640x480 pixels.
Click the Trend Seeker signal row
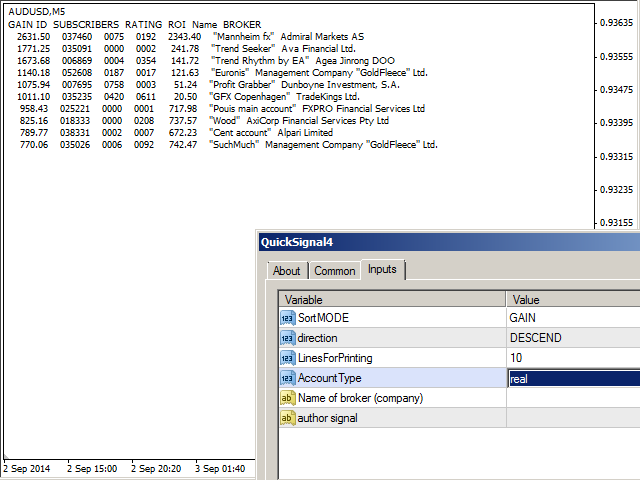click(x=186, y=49)
